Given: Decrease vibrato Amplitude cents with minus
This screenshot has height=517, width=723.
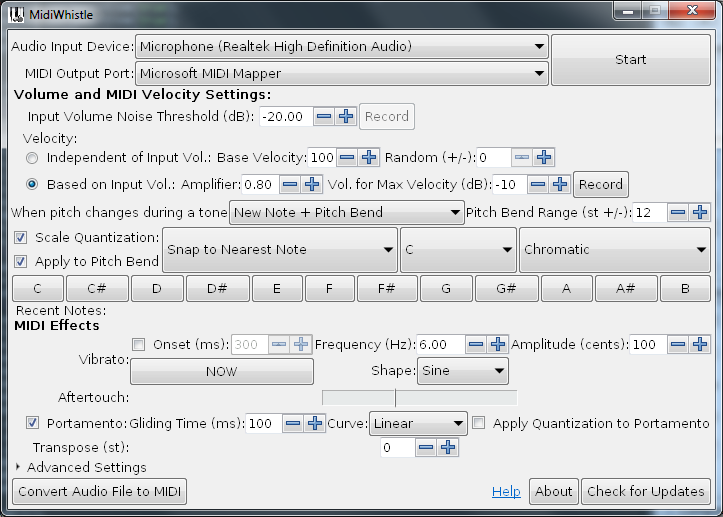Looking at the screenshot, I should (x=677, y=345).
